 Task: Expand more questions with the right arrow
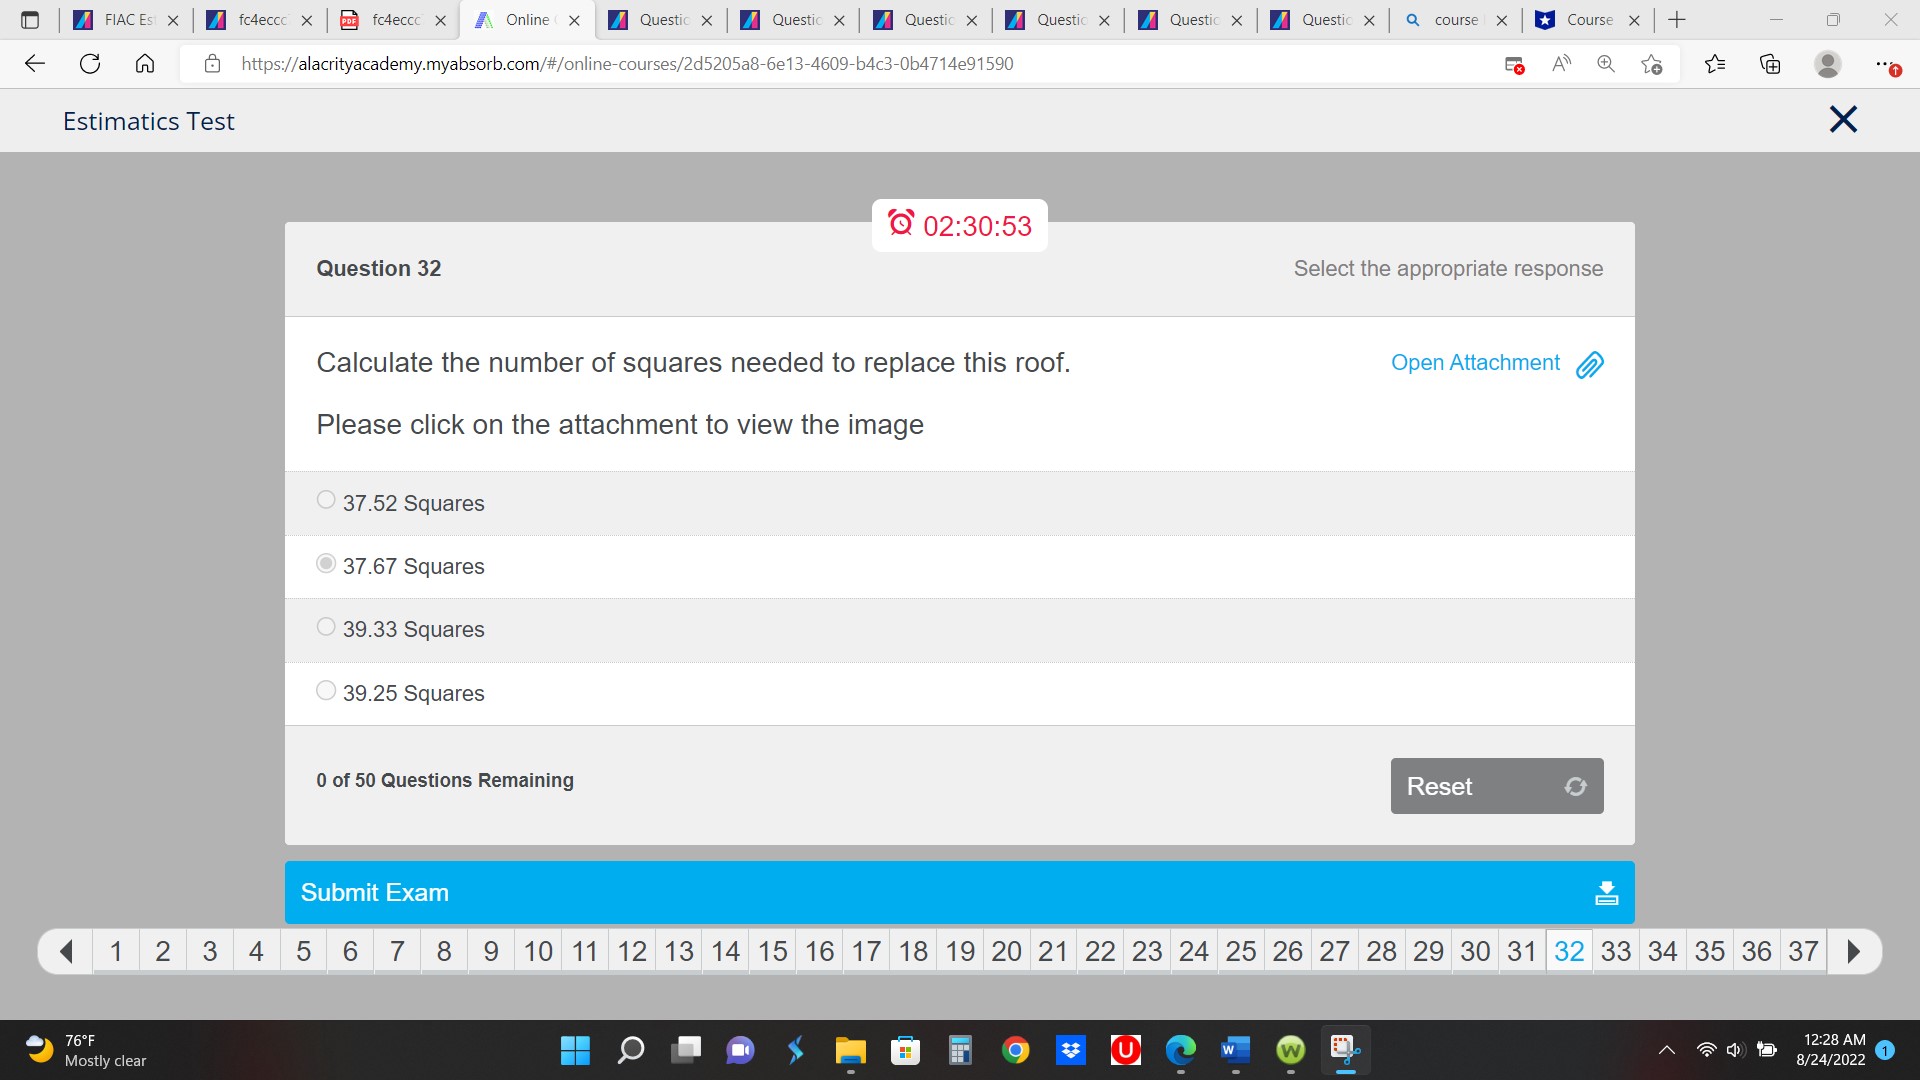1855,951
